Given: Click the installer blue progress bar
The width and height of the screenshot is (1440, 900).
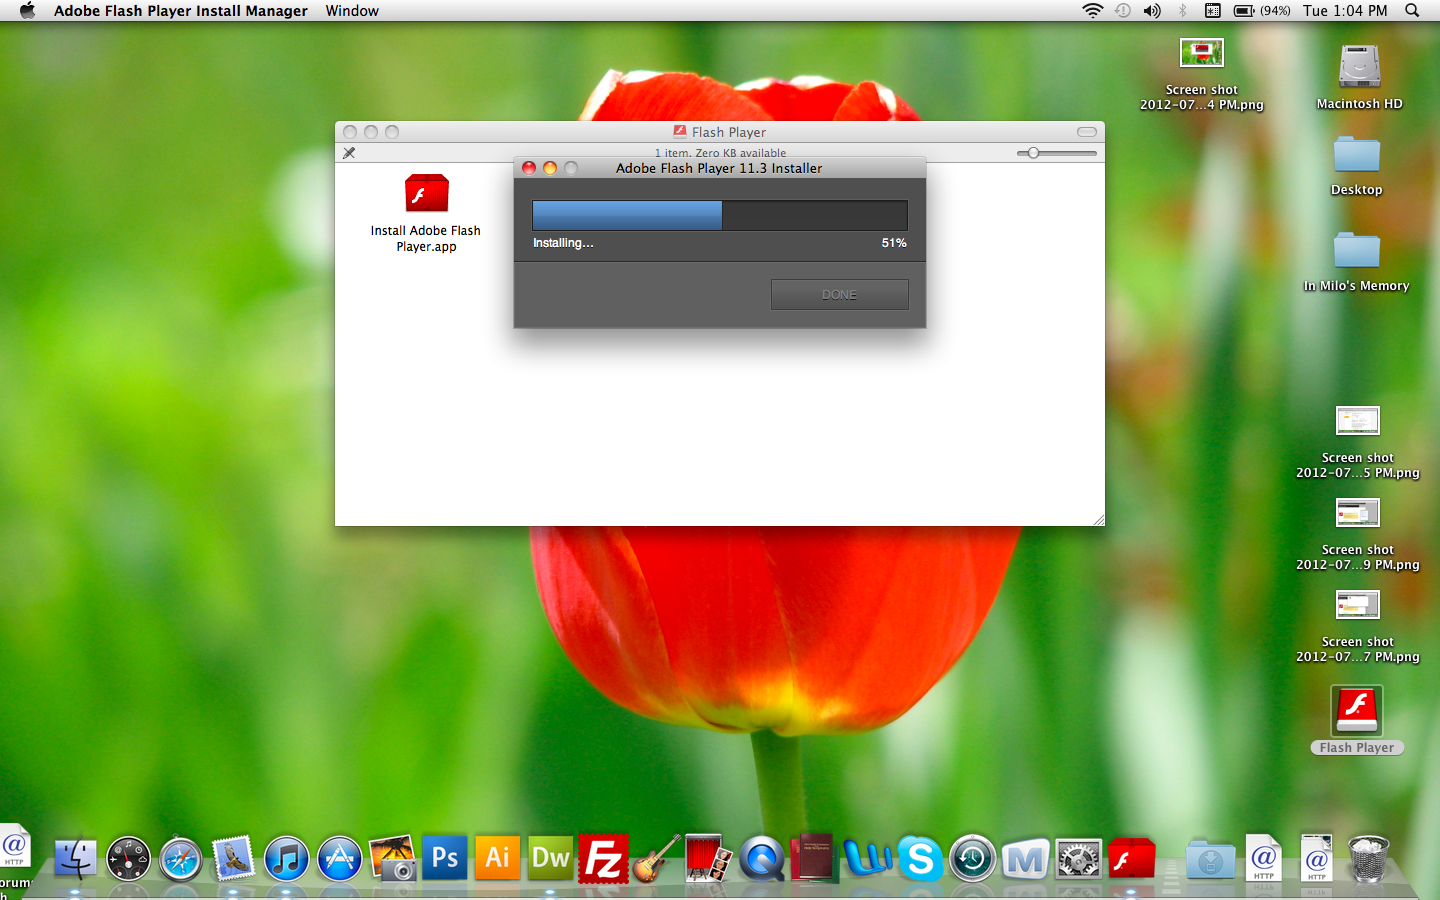Looking at the screenshot, I should point(720,215).
